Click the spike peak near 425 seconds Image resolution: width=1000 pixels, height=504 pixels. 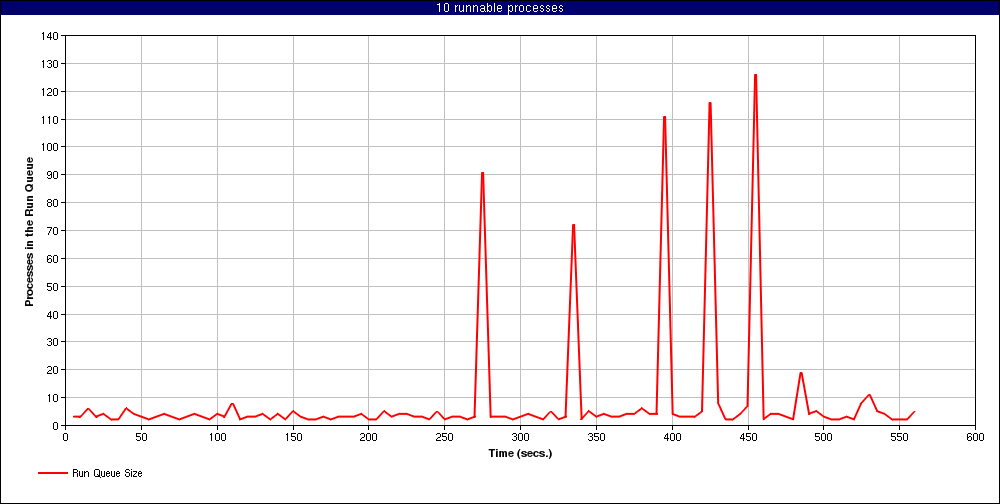[710, 103]
